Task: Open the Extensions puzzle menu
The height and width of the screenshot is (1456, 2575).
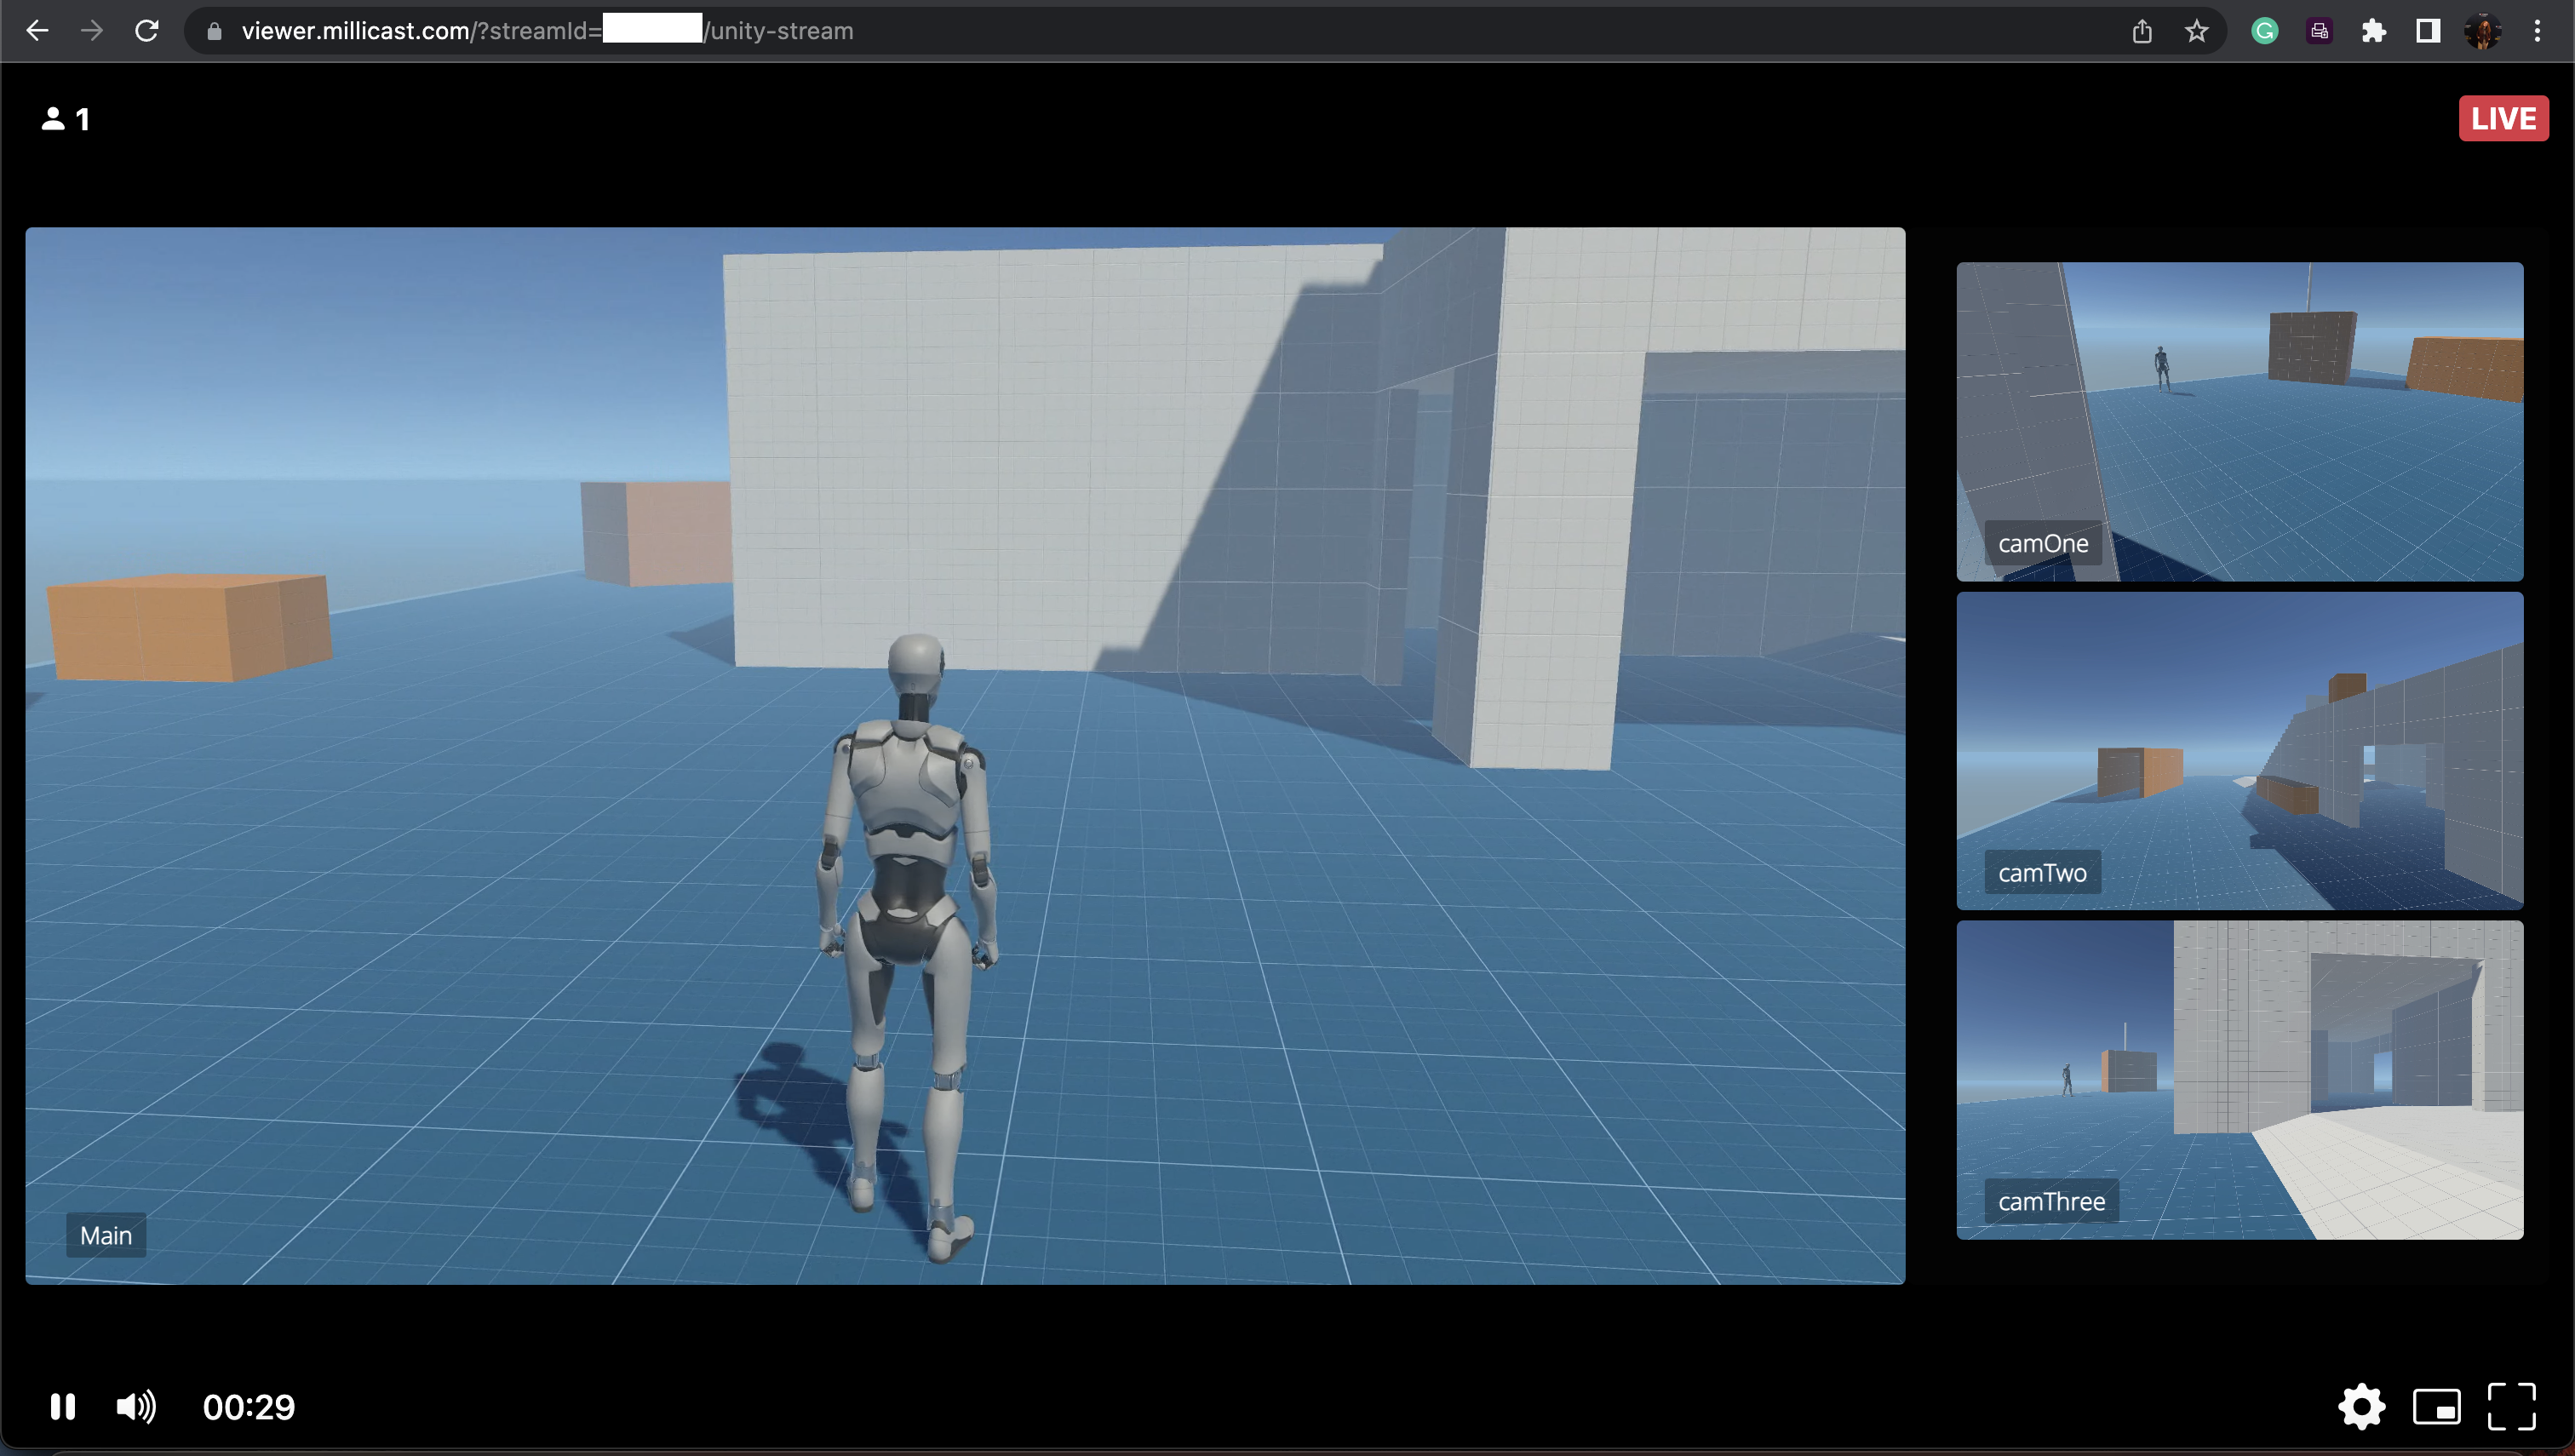Action: pos(2373,31)
